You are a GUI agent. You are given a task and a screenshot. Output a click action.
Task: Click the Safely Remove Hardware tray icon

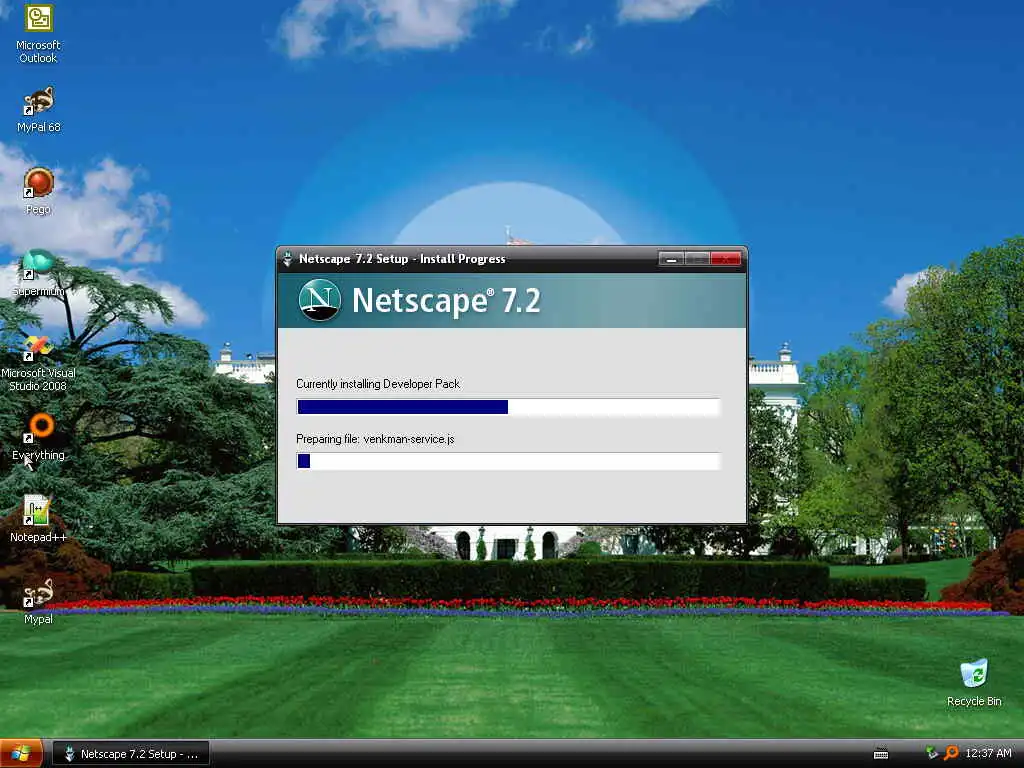(x=932, y=753)
